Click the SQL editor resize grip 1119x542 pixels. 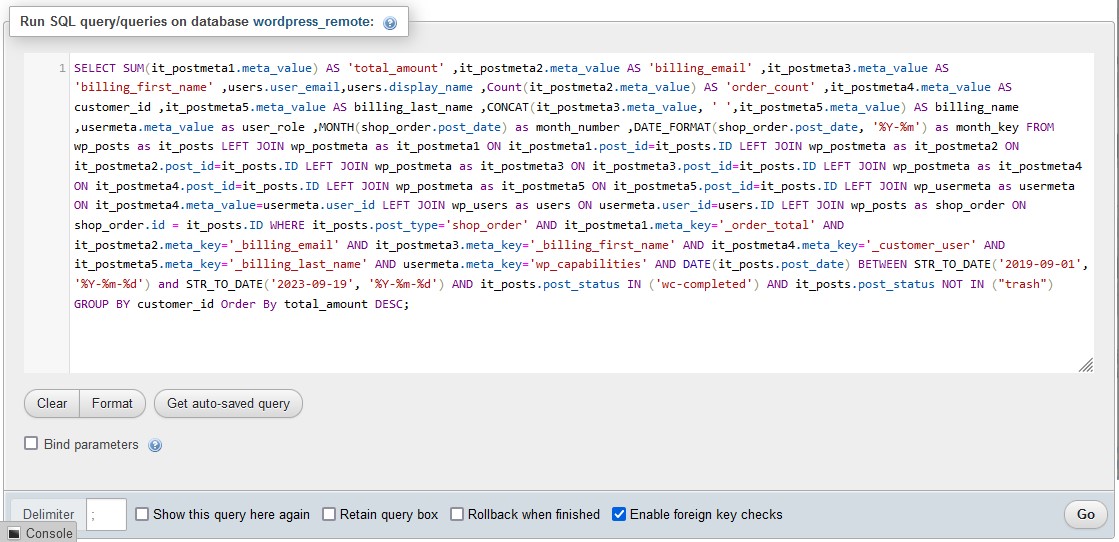(x=1085, y=365)
